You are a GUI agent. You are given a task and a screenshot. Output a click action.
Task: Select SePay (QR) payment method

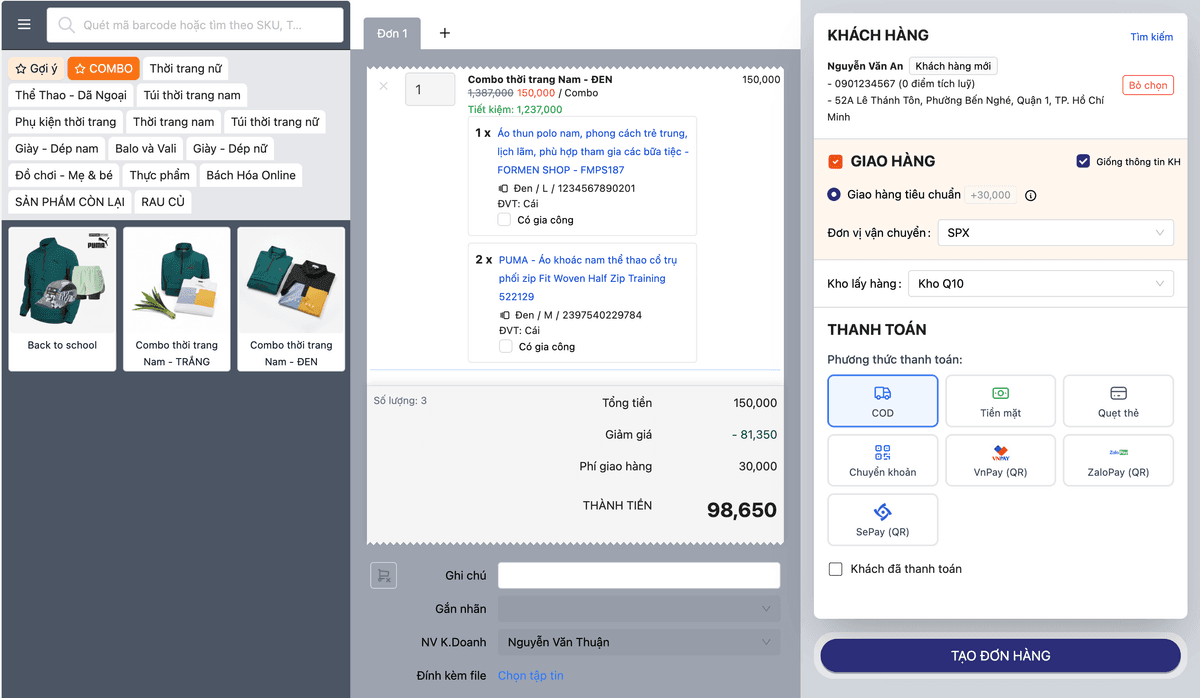click(882, 520)
